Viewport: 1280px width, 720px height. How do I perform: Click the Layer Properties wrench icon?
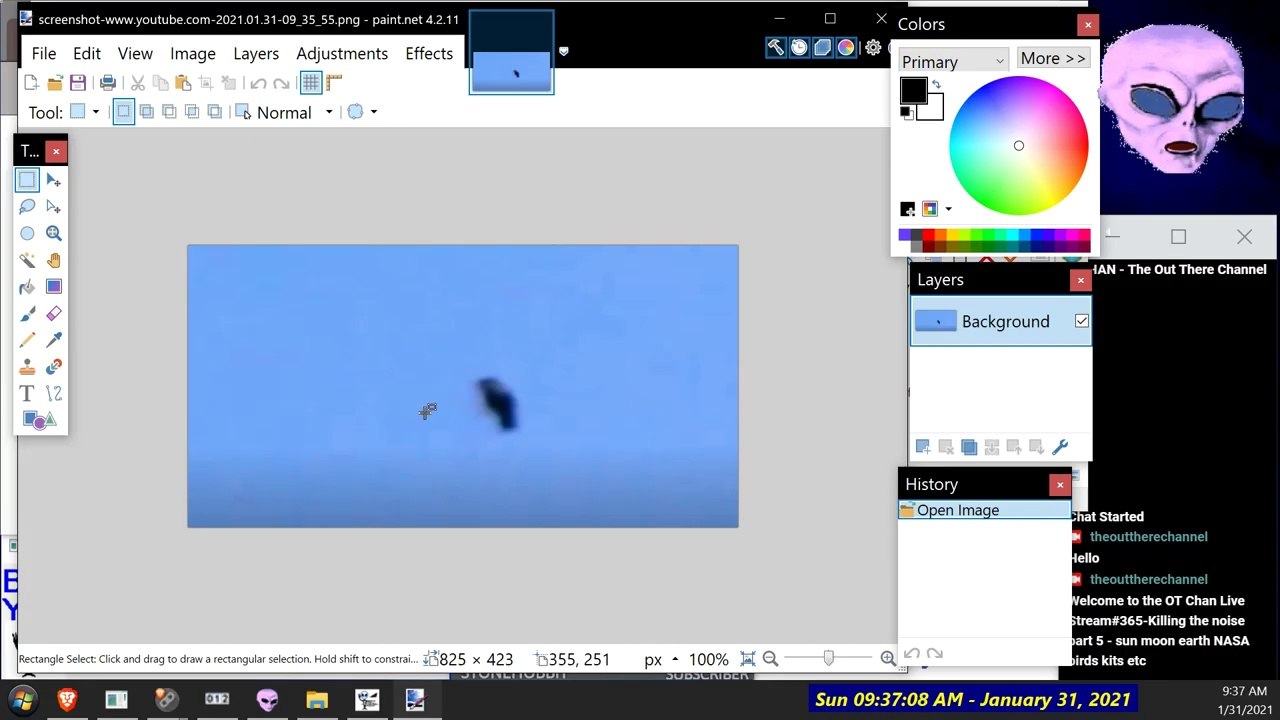click(x=1060, y=447)
